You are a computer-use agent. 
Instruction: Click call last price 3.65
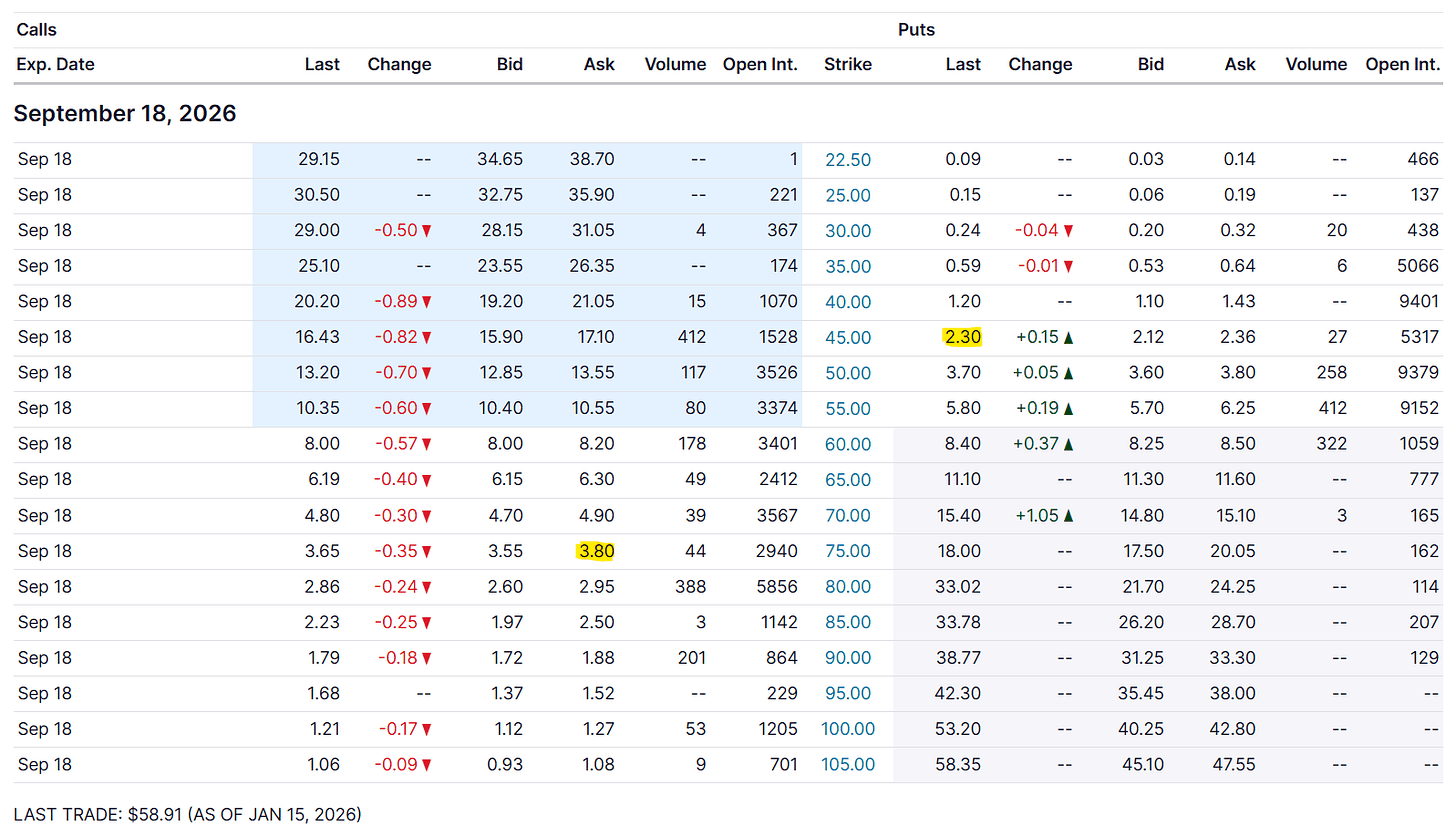324,551
